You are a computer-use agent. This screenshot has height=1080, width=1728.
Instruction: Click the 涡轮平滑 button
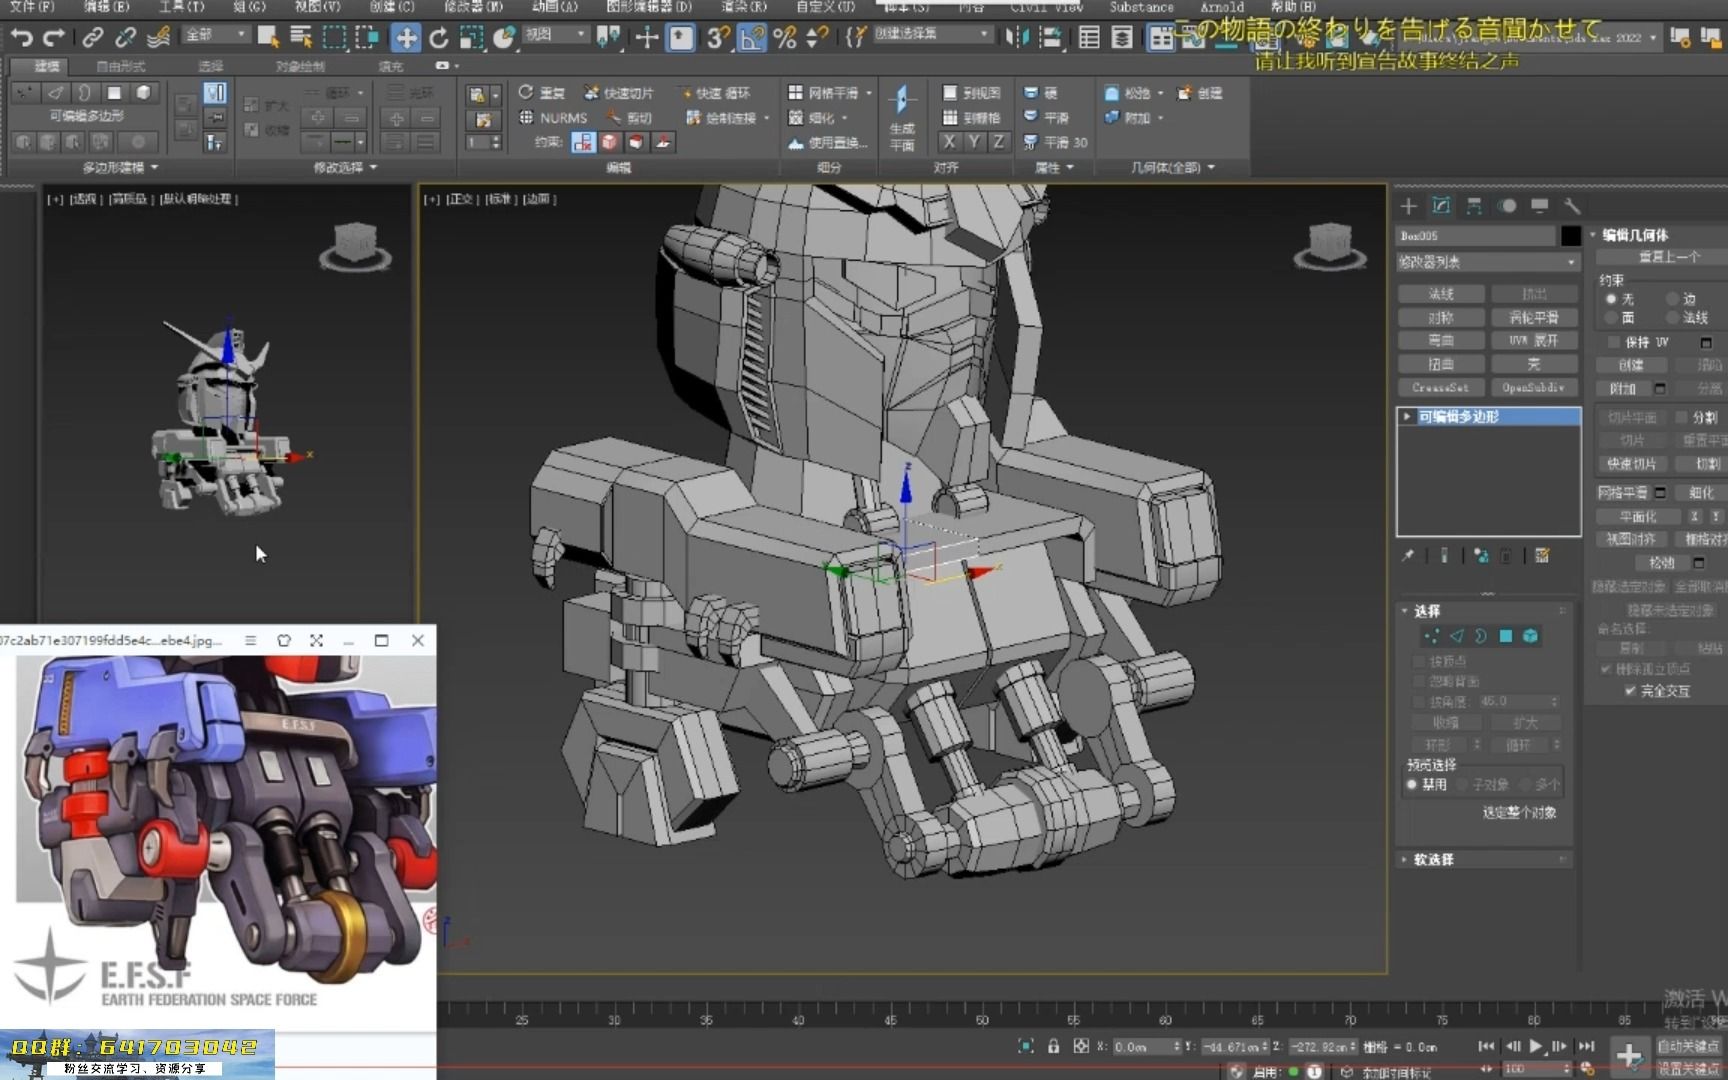point(1534,316)
